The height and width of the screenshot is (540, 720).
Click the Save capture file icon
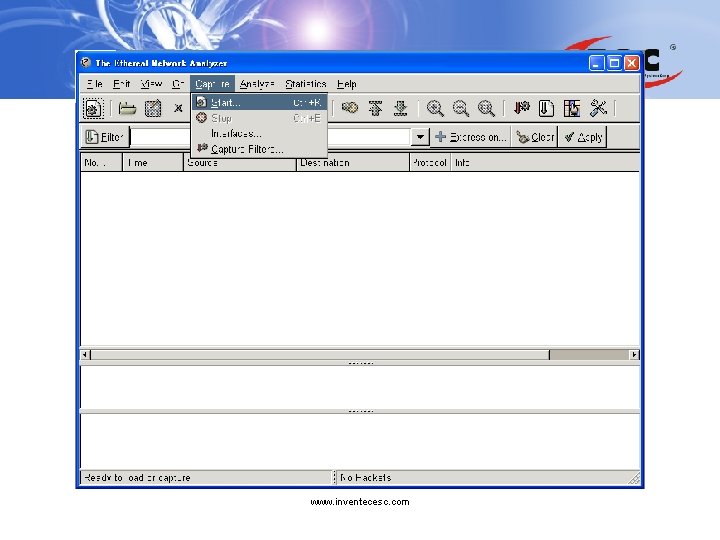click(x=153, y=109)
